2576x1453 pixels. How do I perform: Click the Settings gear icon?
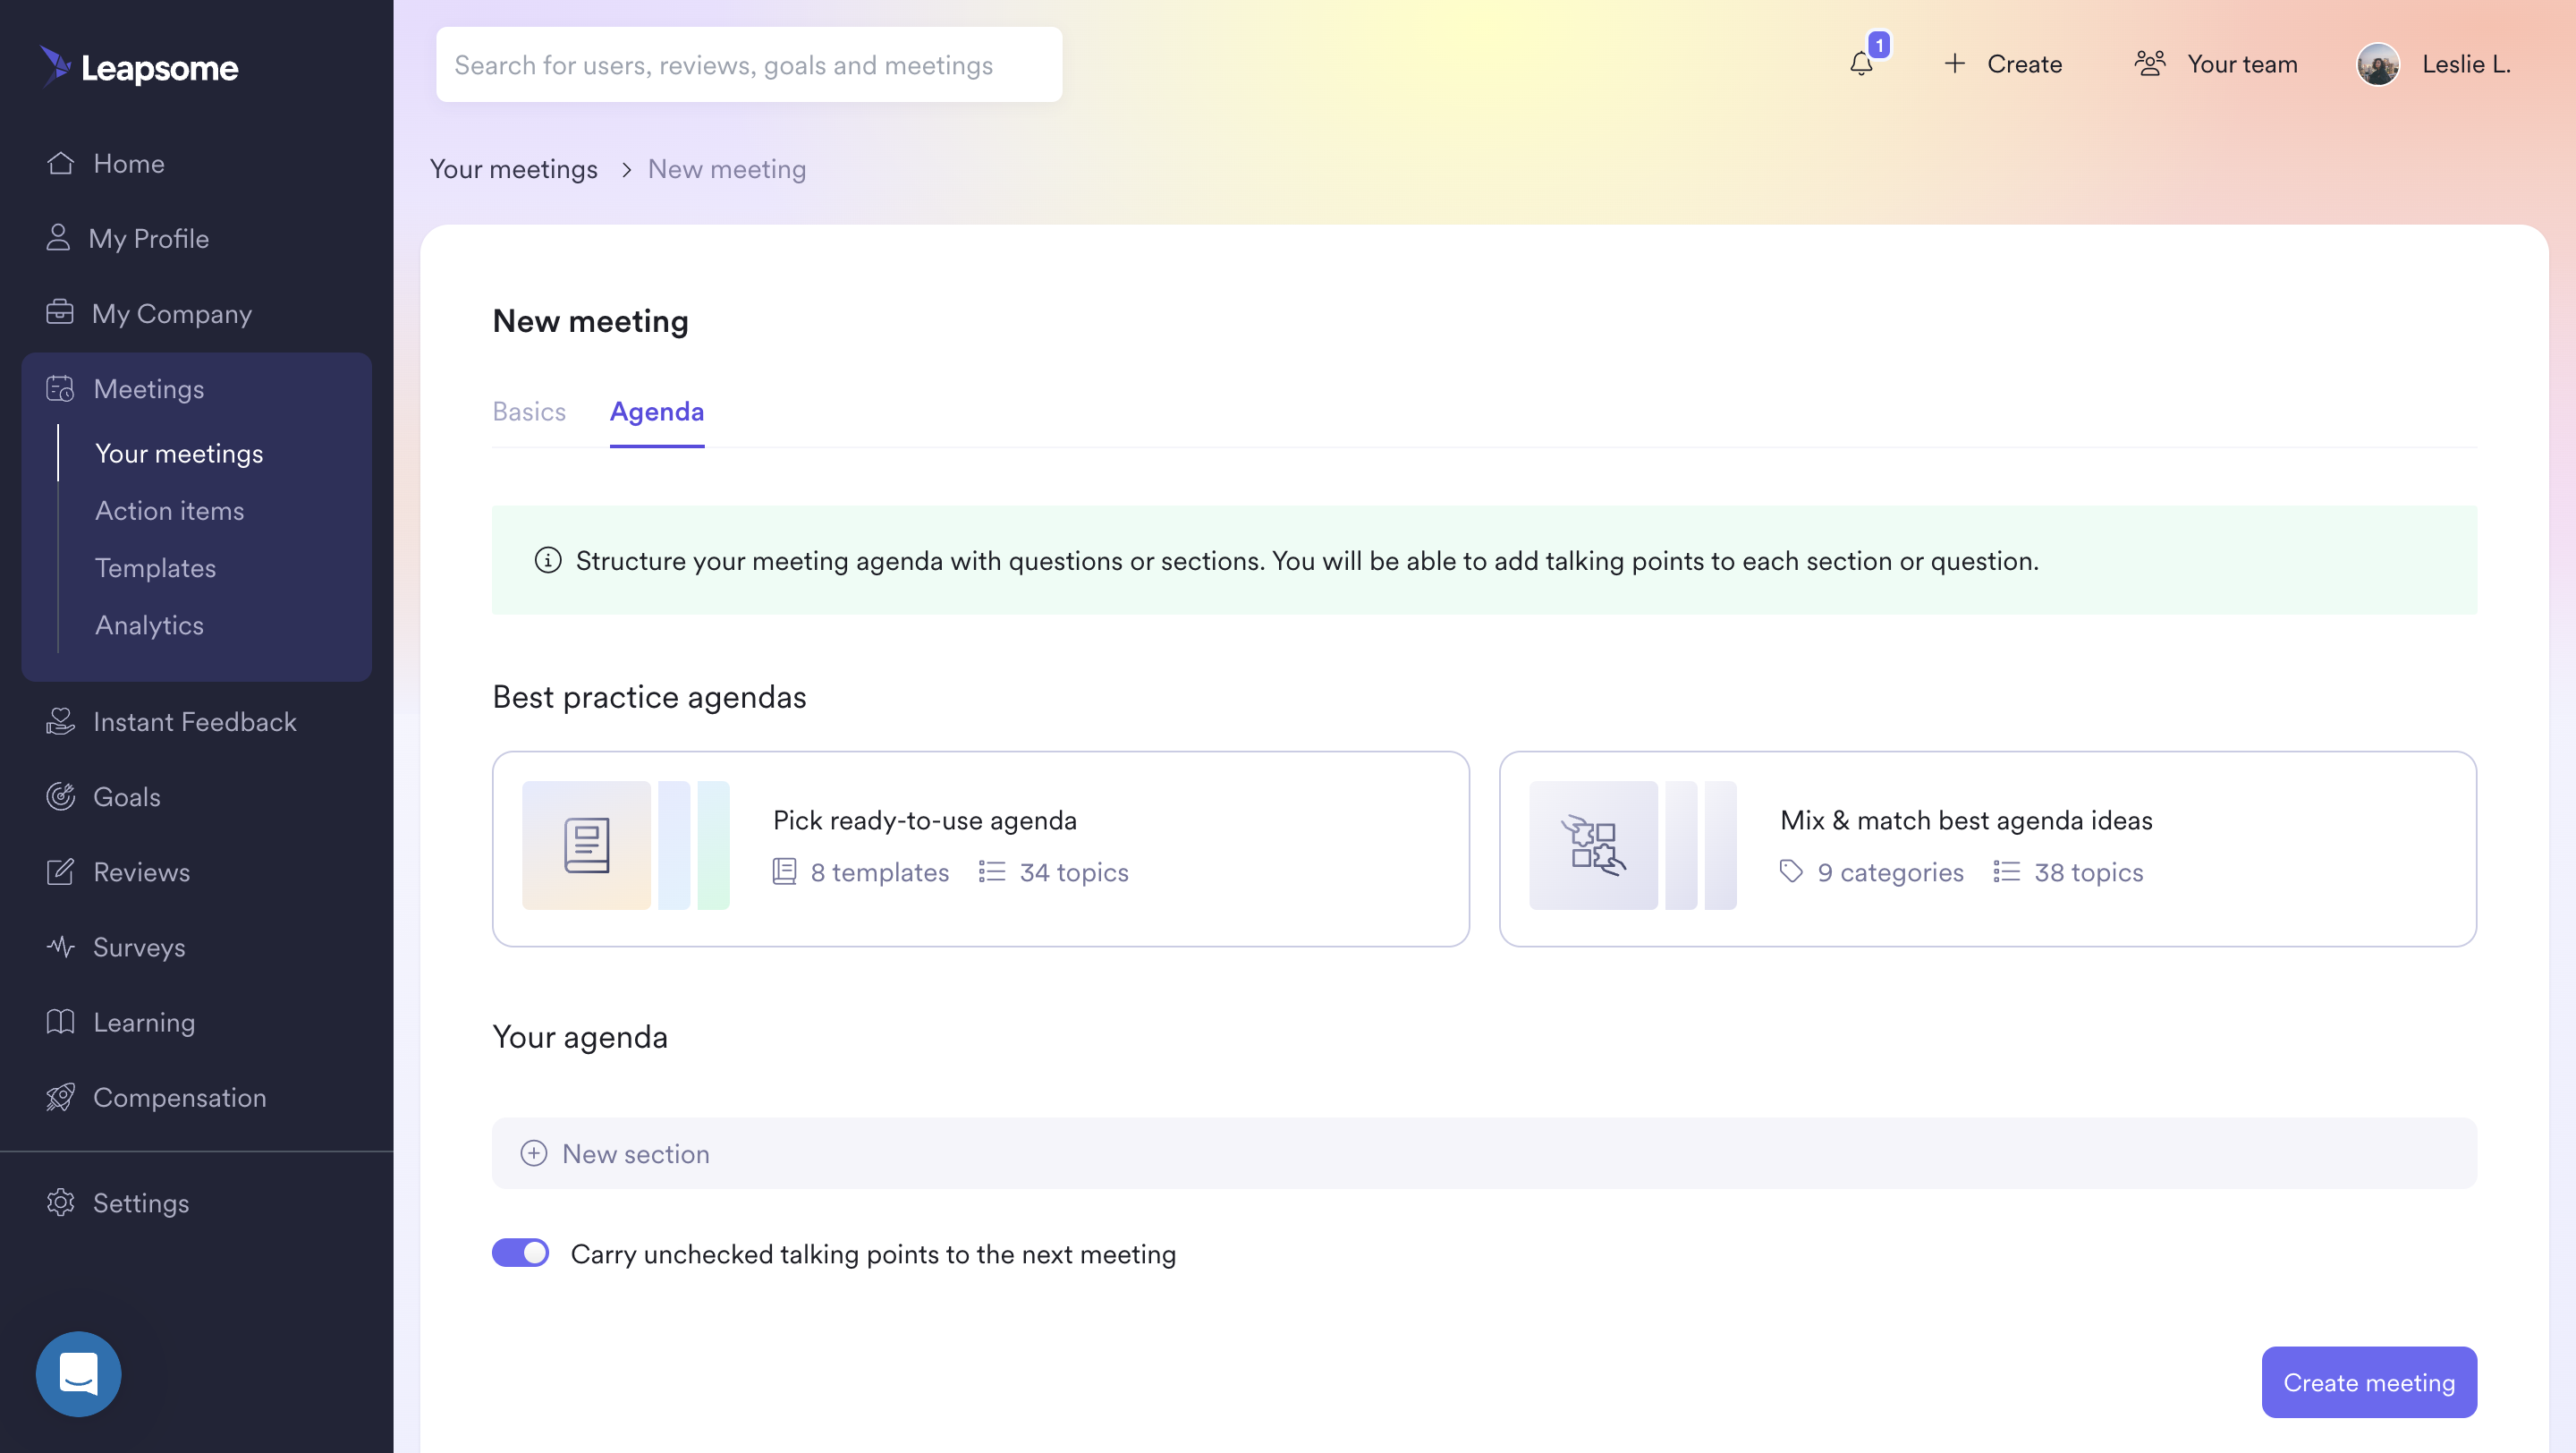[x=60, y=1202]
